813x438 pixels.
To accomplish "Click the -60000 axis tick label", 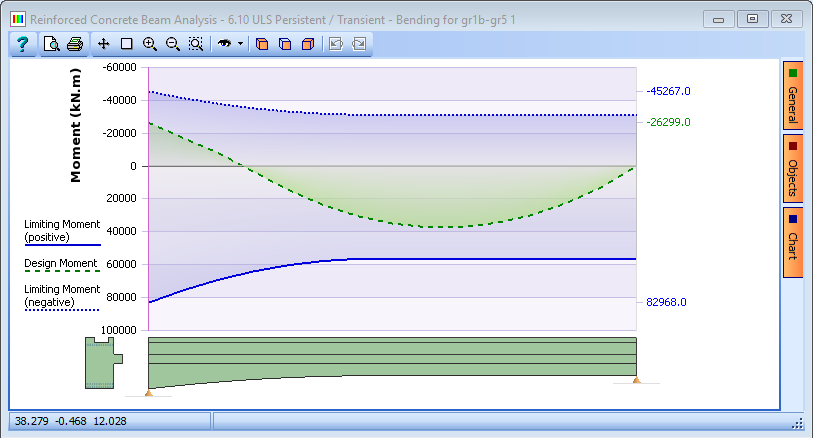I will click(119, 67).
